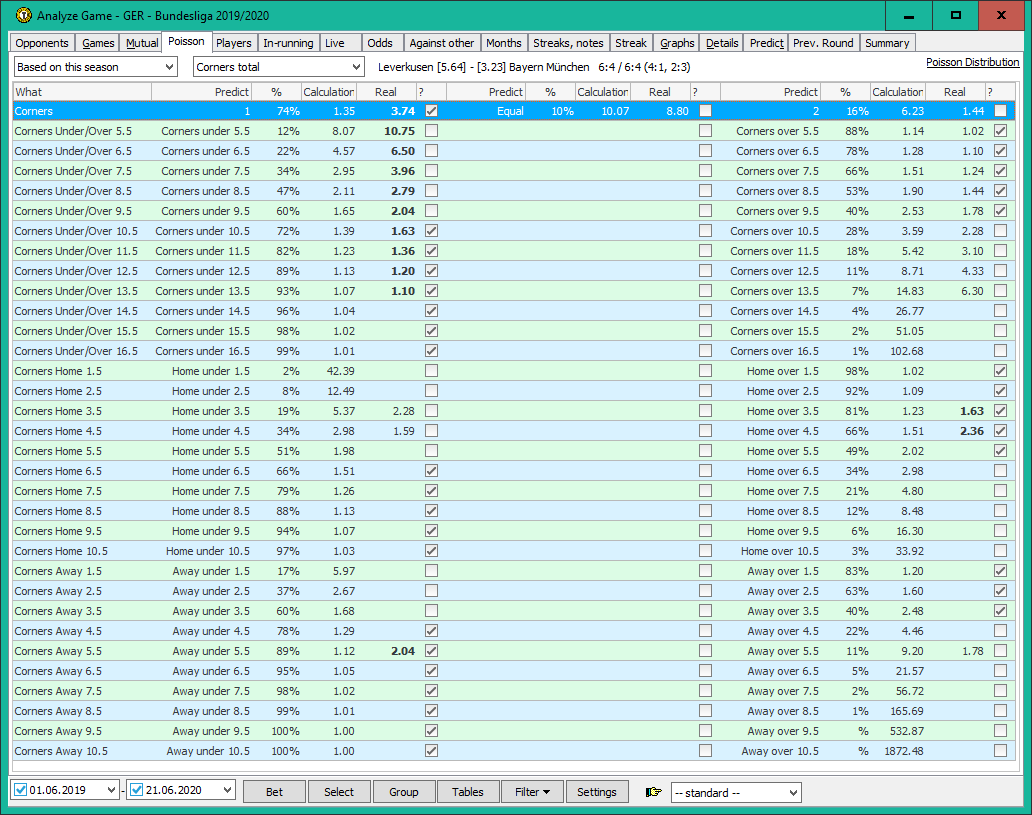The width and height of the screenshot is (1032, 815).
Task: Open the '-- standard --' dropdown
Action: click(736, 792)
